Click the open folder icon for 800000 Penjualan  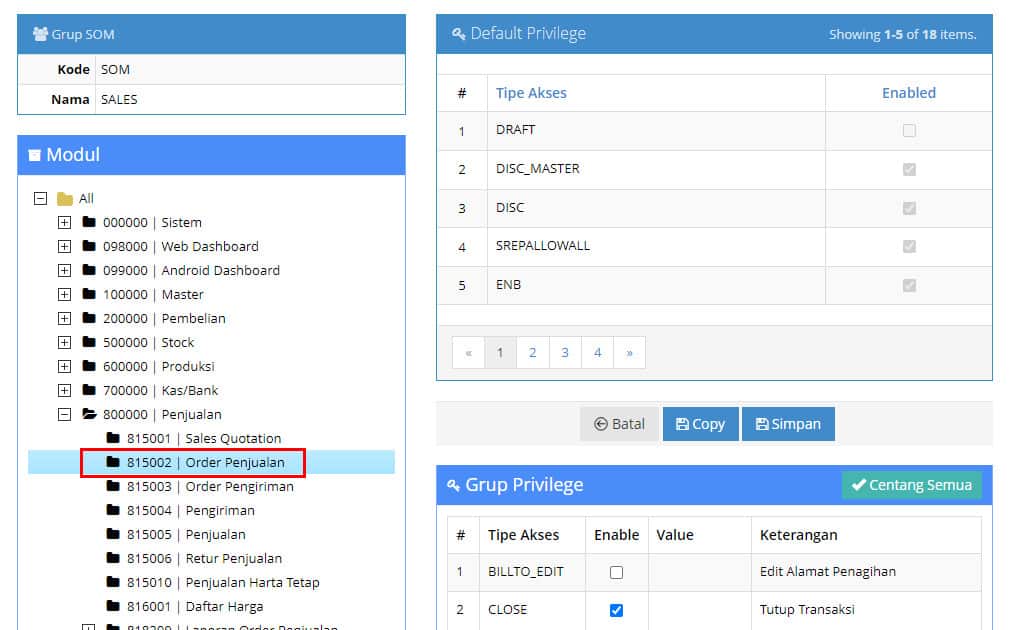[x=89, y=414]
